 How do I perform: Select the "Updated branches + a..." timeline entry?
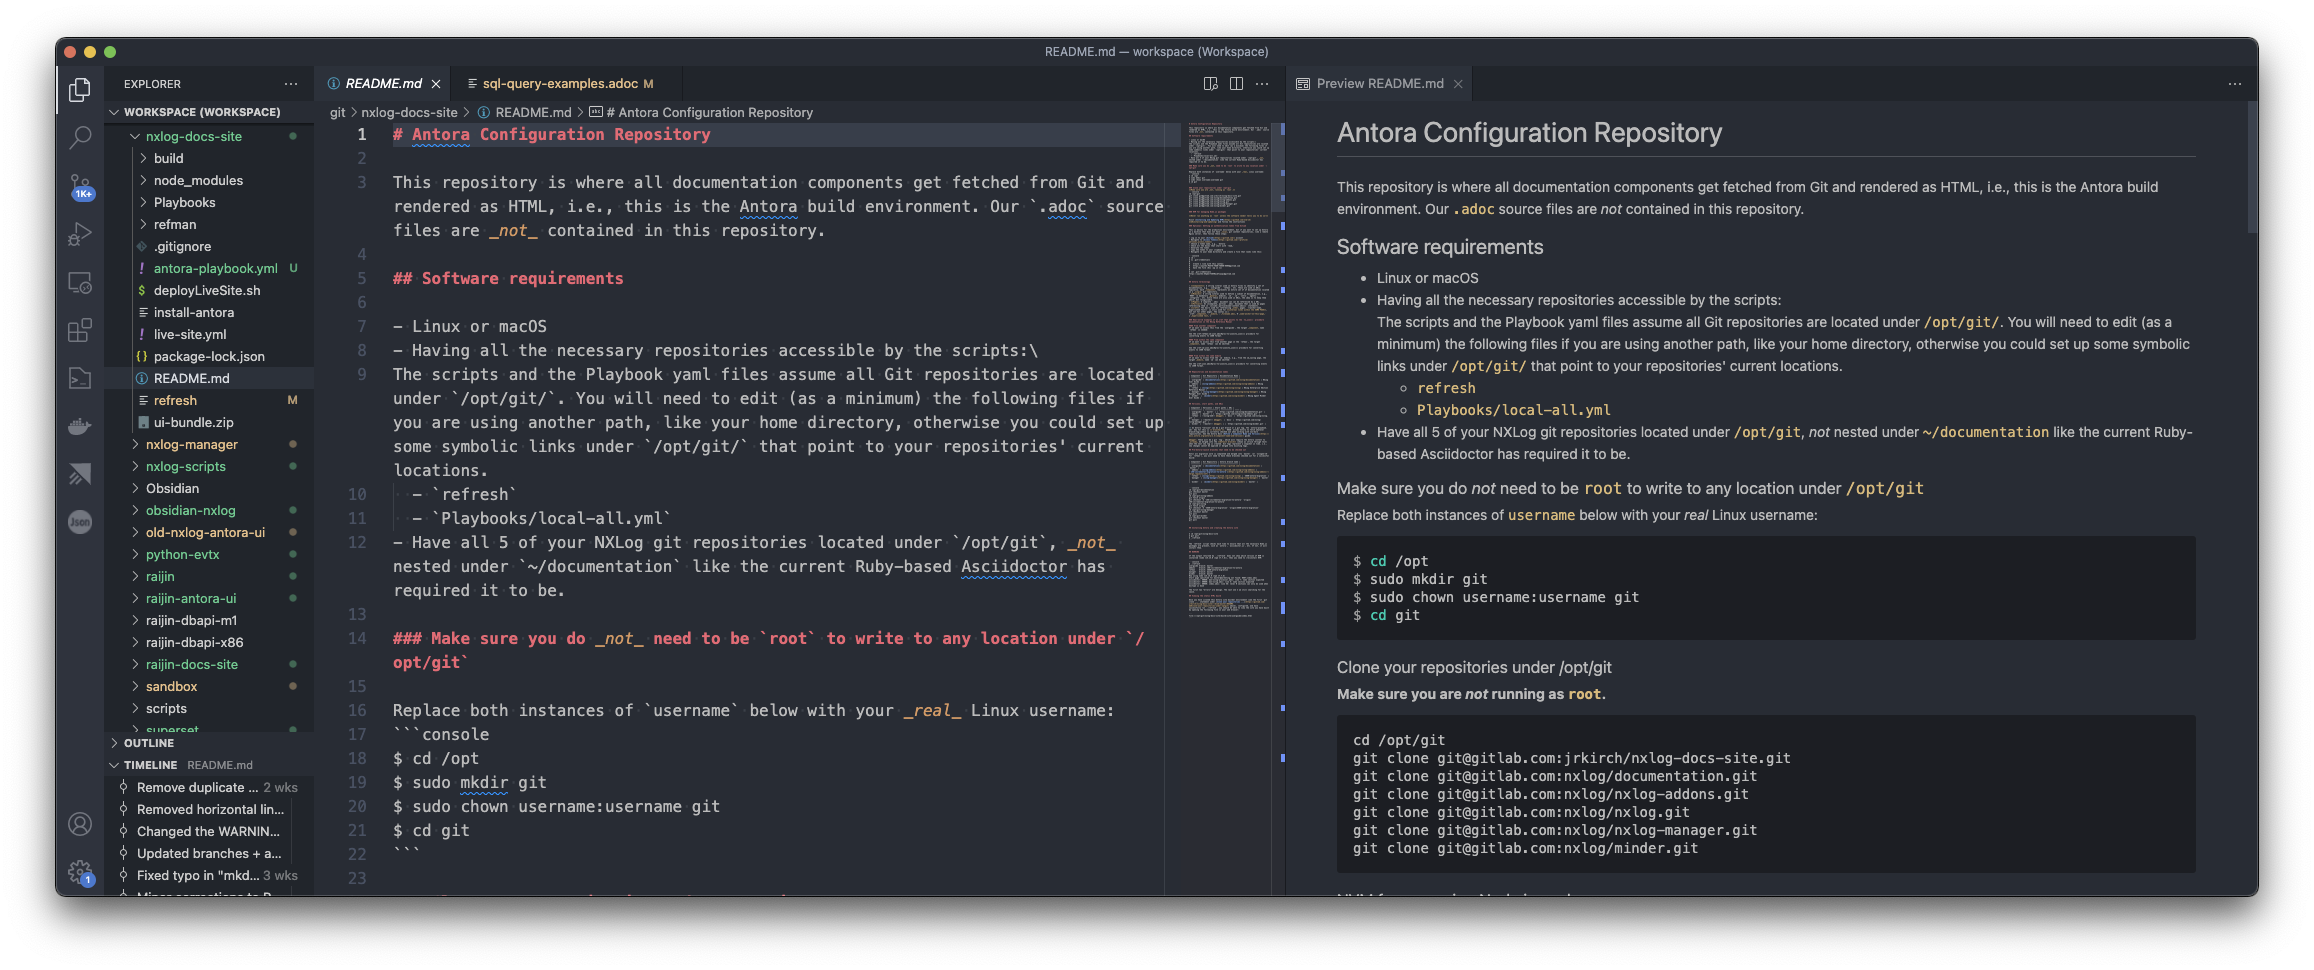(x=208, y=853)
